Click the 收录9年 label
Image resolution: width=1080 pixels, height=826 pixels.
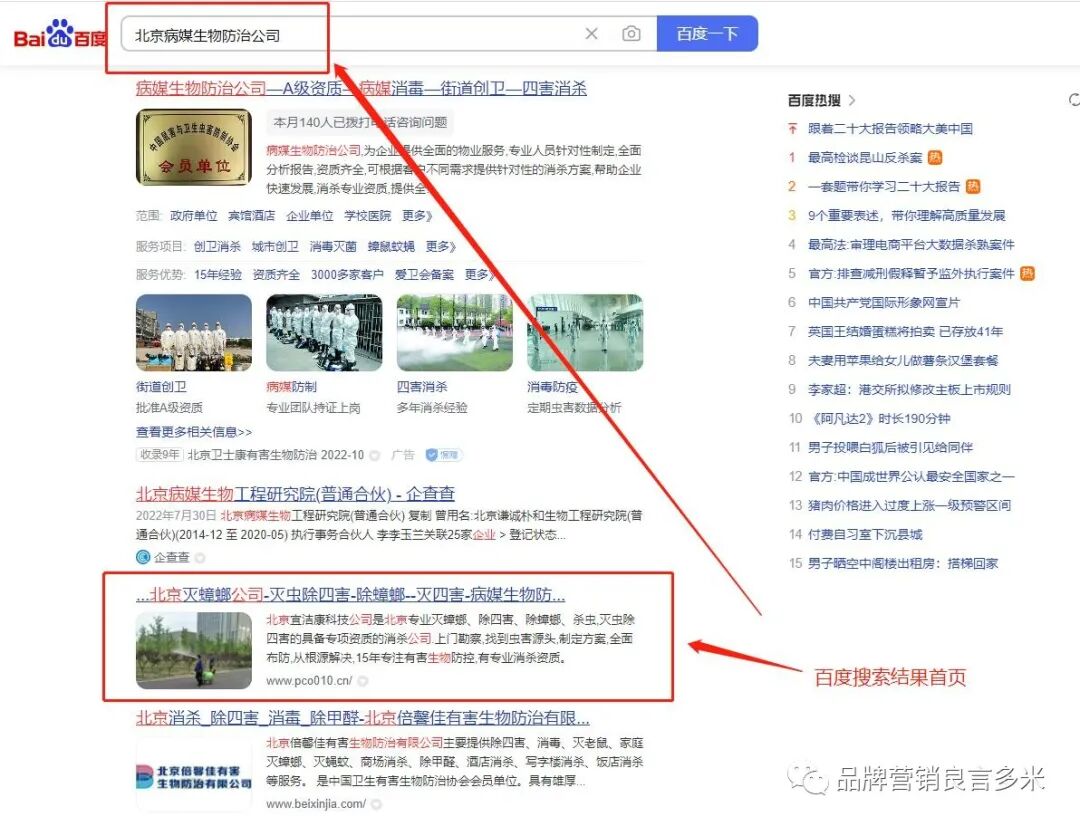pos(159,455)
